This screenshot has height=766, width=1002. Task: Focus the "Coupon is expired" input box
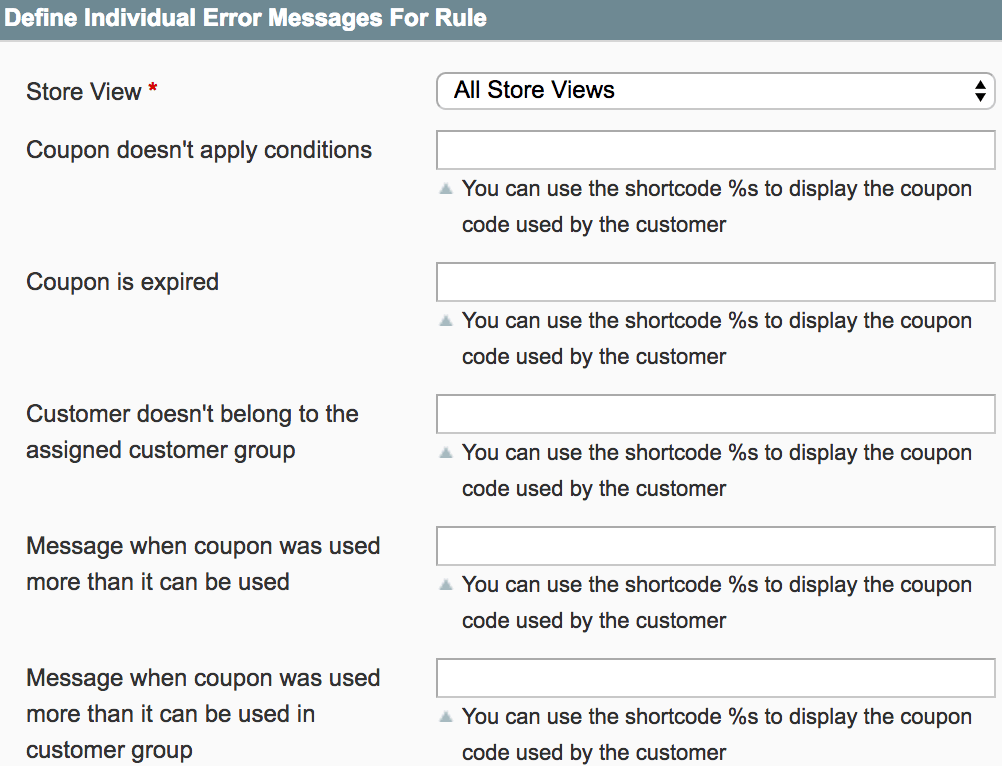pos(715,282)
